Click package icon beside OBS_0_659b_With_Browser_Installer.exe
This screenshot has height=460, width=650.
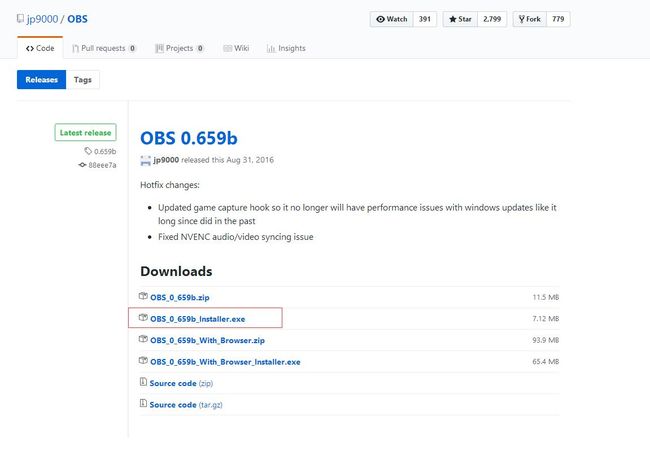point(143,361)
